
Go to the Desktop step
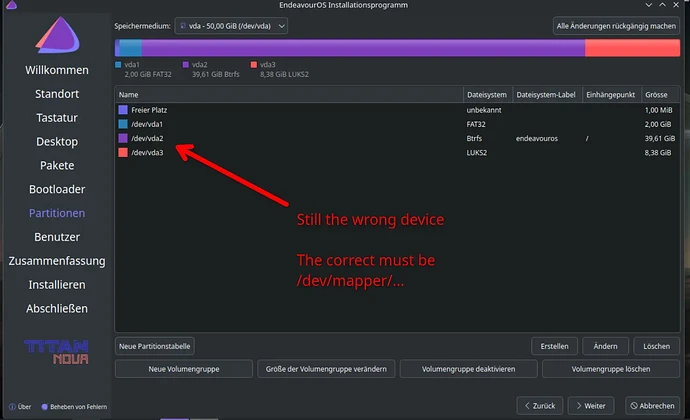click(x=57, y=141)
